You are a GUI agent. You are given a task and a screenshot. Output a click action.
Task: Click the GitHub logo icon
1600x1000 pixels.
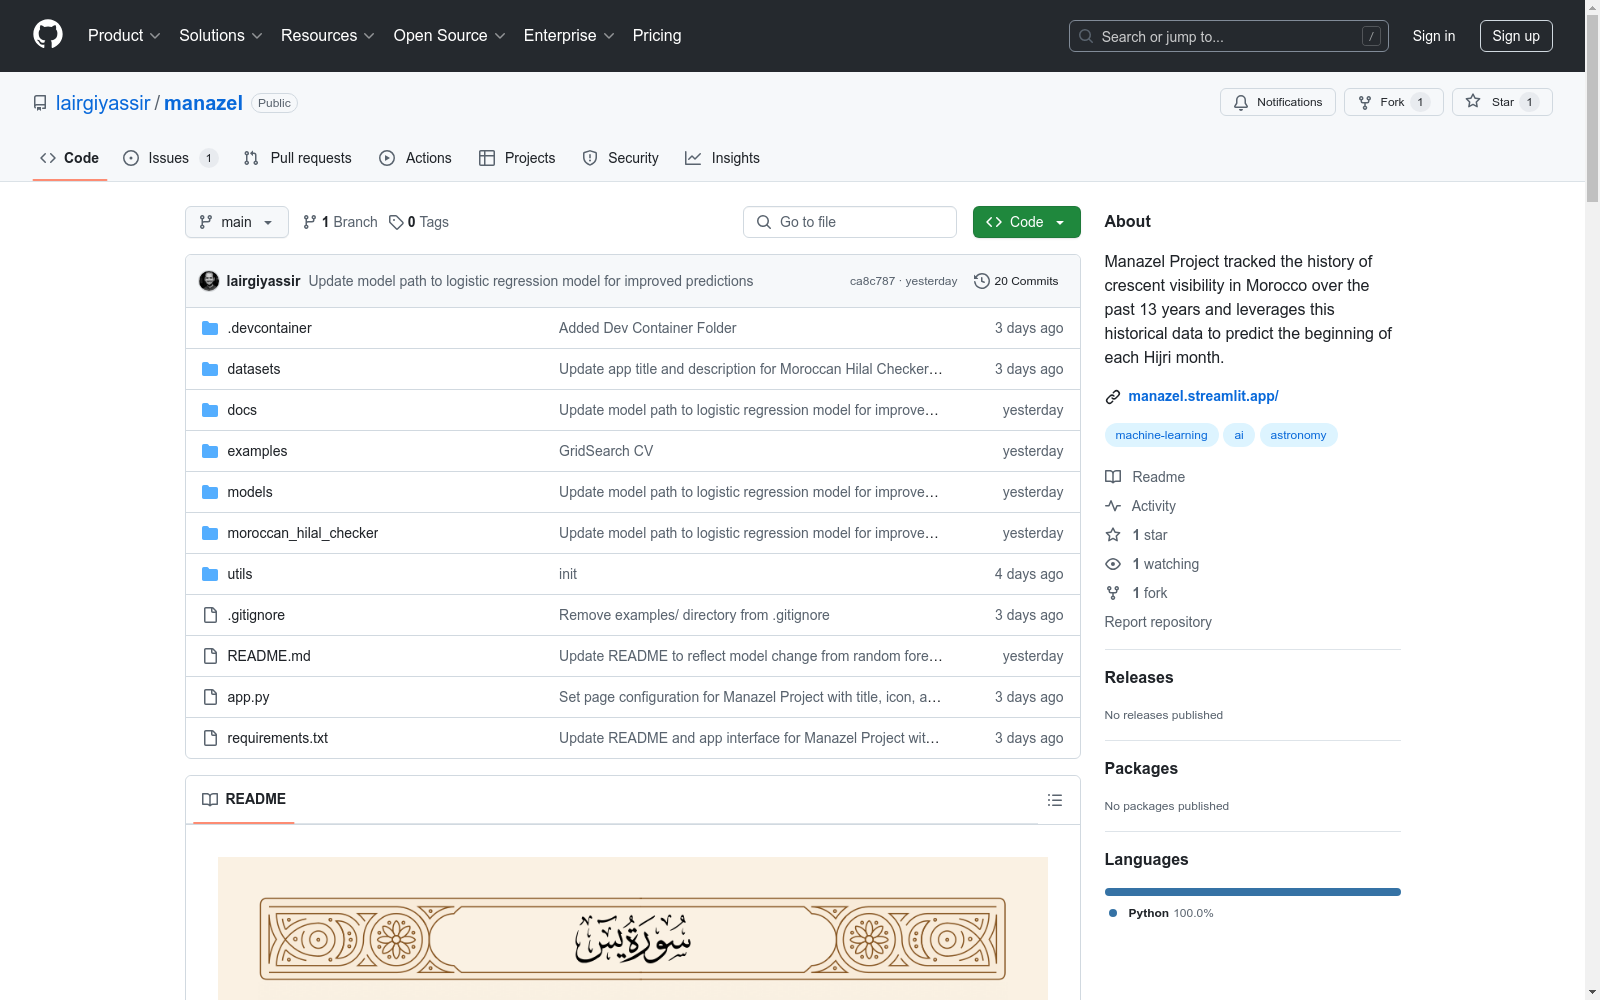click(x=48, y=35)
